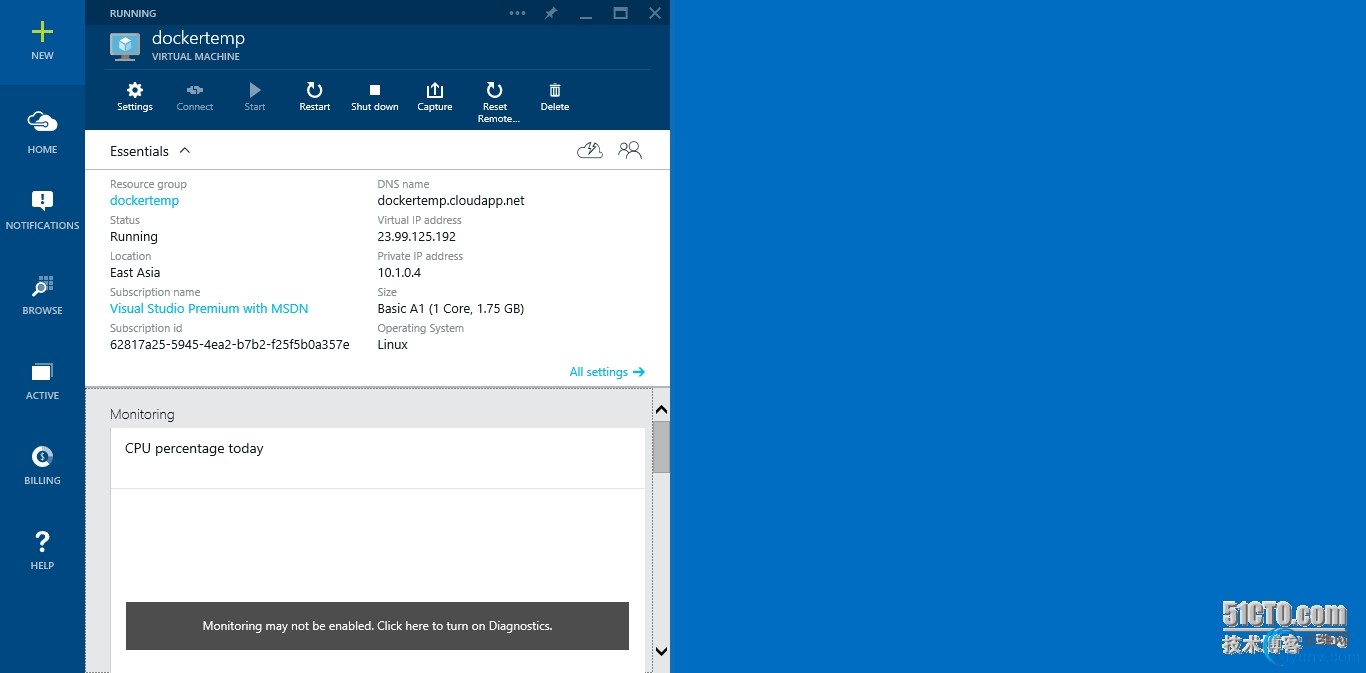
Task: Click the cloud lightning quick start icon
Action: click(590, 151)
